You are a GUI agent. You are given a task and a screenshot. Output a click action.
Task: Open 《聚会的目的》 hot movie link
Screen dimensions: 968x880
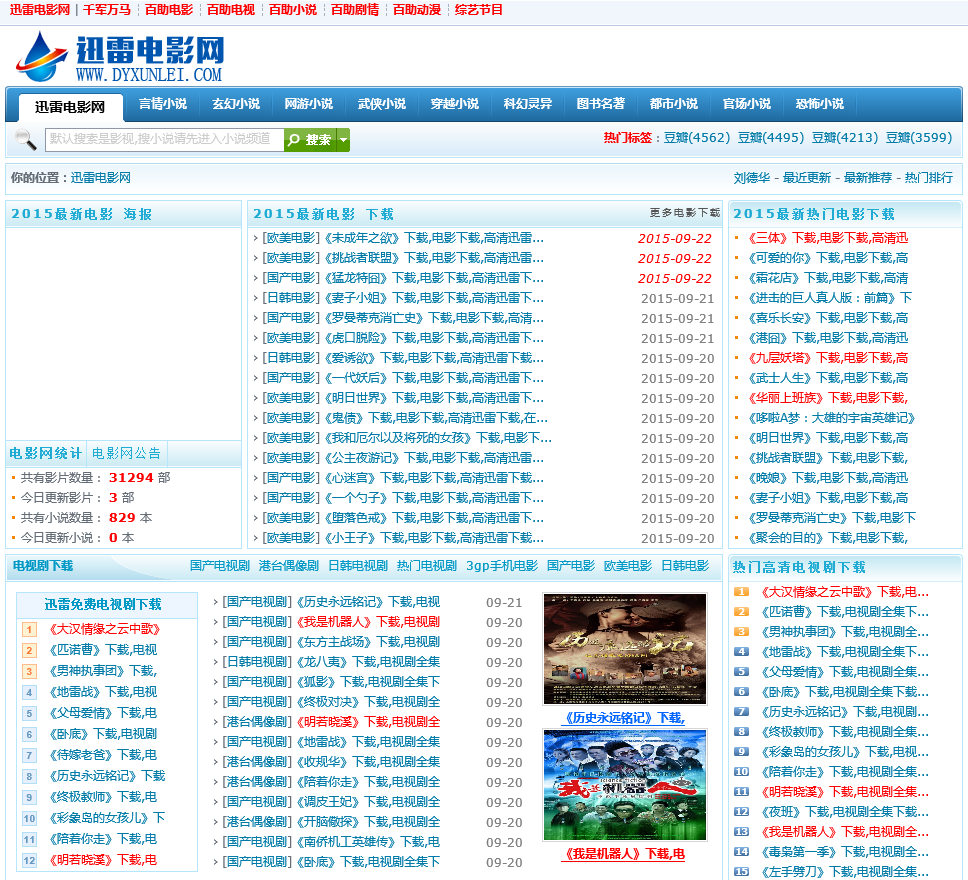pos(827,538)
